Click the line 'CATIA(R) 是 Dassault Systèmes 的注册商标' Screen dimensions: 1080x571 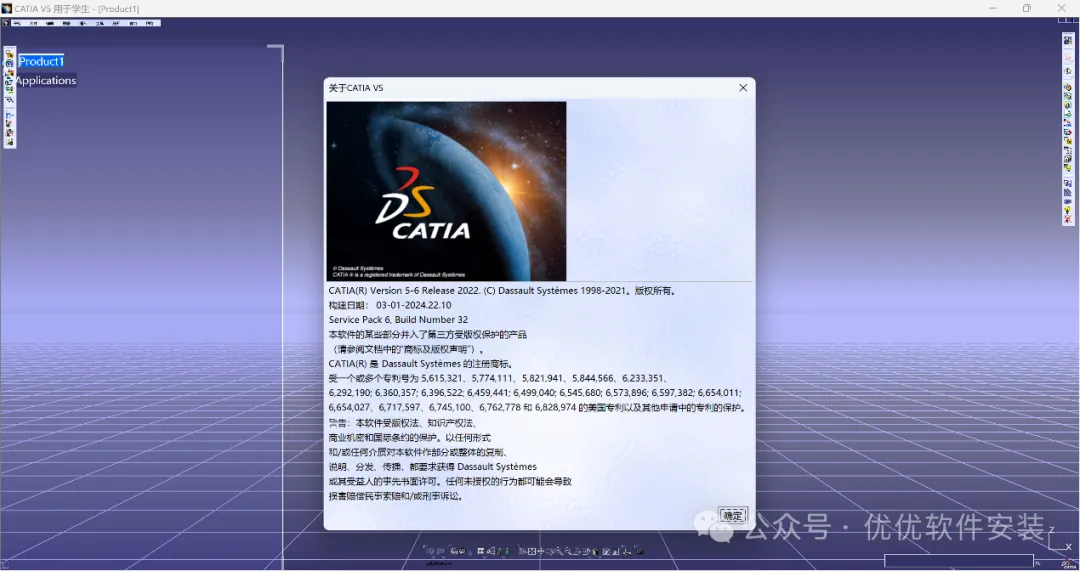click(421, 364)
